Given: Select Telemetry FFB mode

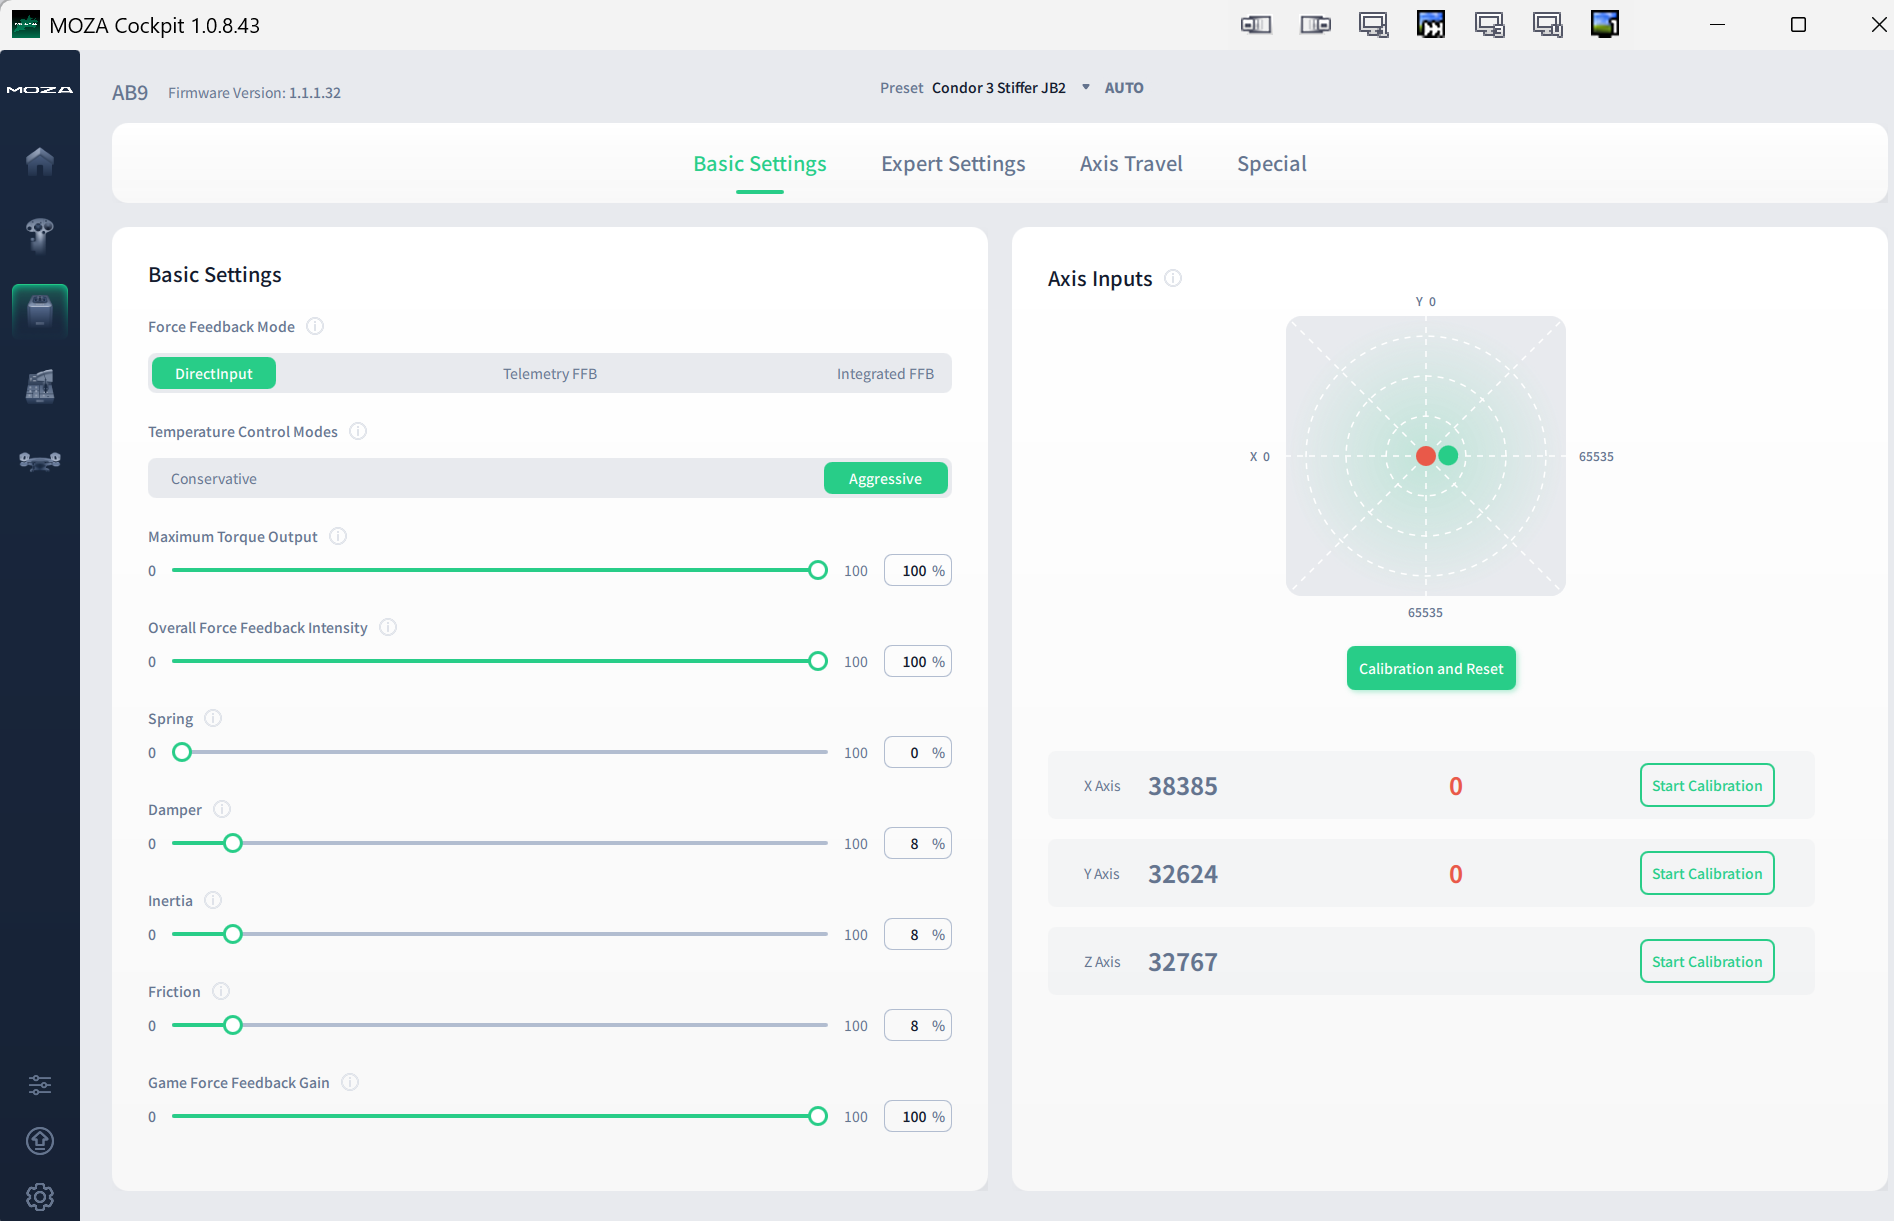Looking at the screenshot, I should coord(550,373).
